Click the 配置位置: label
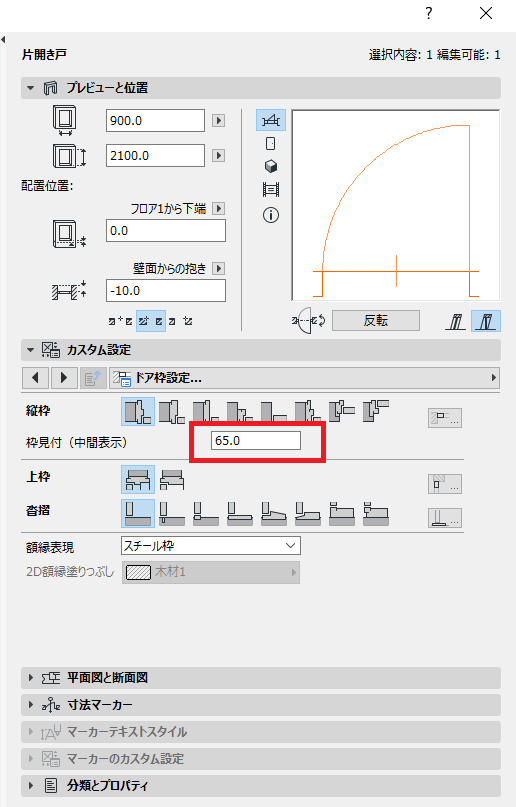Image resolution: width=516 pixels, height=807 pixels. (47, 186)
